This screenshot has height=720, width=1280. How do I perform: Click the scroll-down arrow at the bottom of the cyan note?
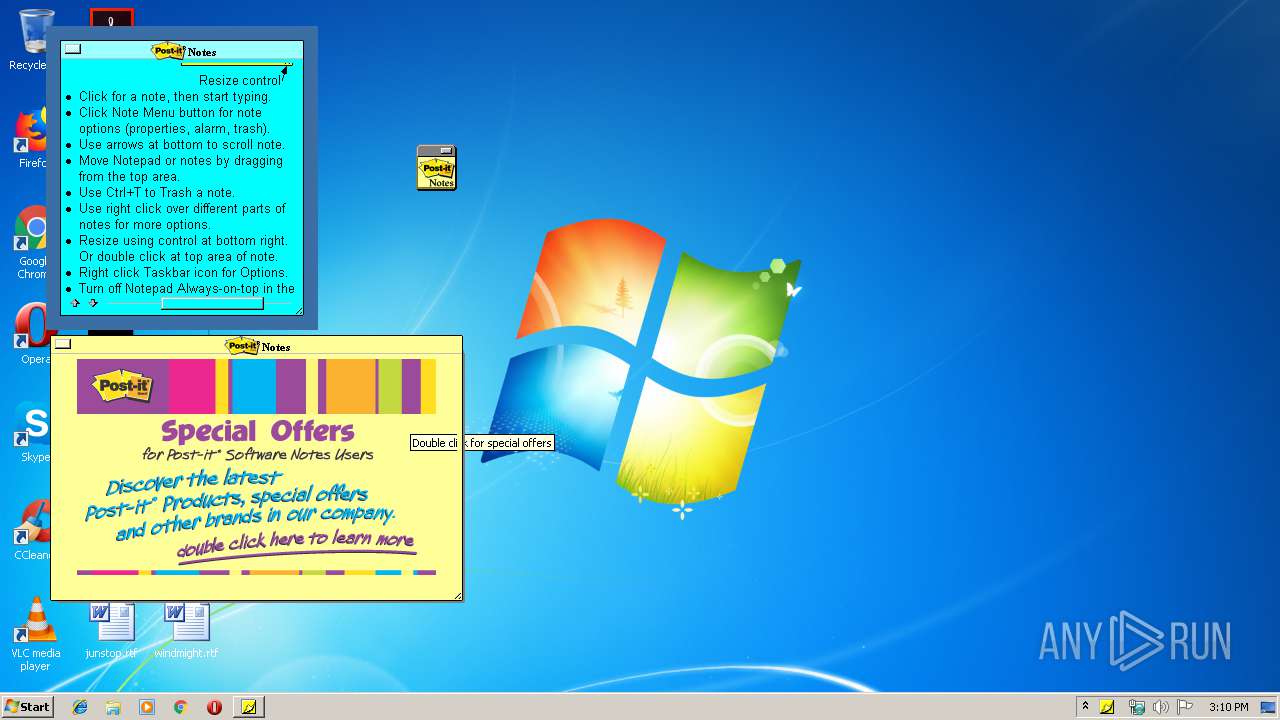93,303
